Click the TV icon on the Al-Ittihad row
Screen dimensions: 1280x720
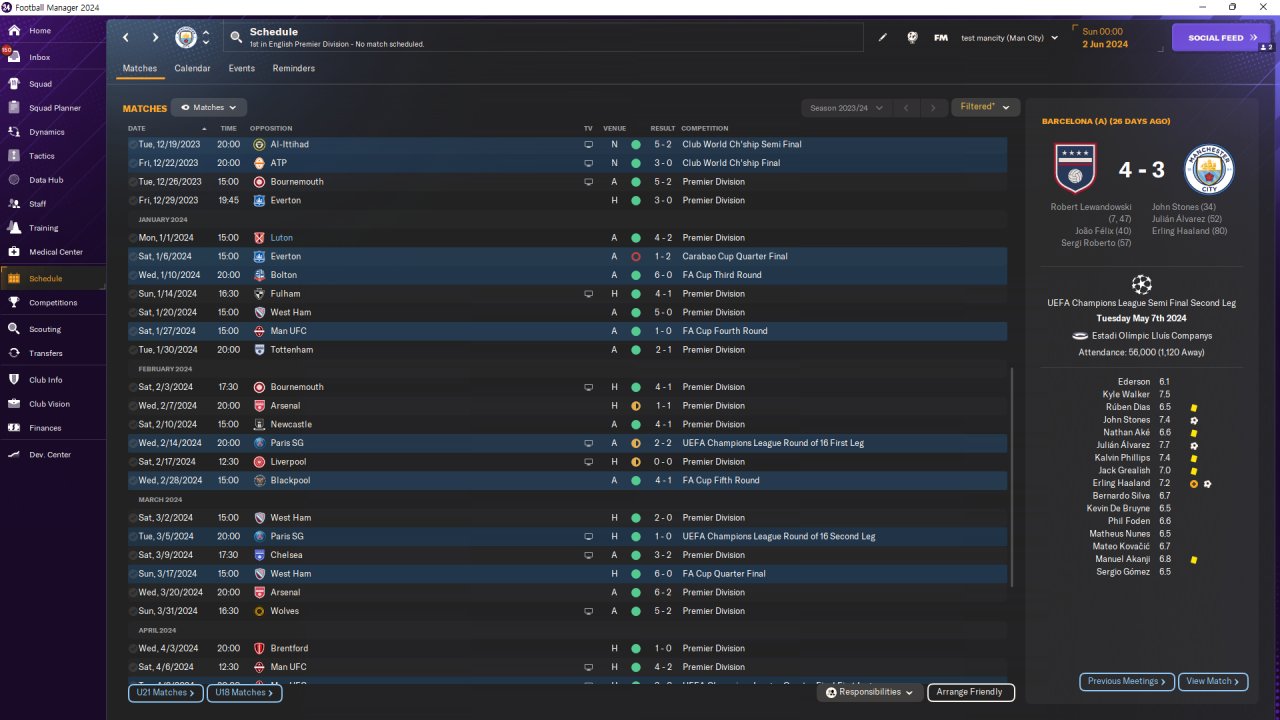click(588, 144)
